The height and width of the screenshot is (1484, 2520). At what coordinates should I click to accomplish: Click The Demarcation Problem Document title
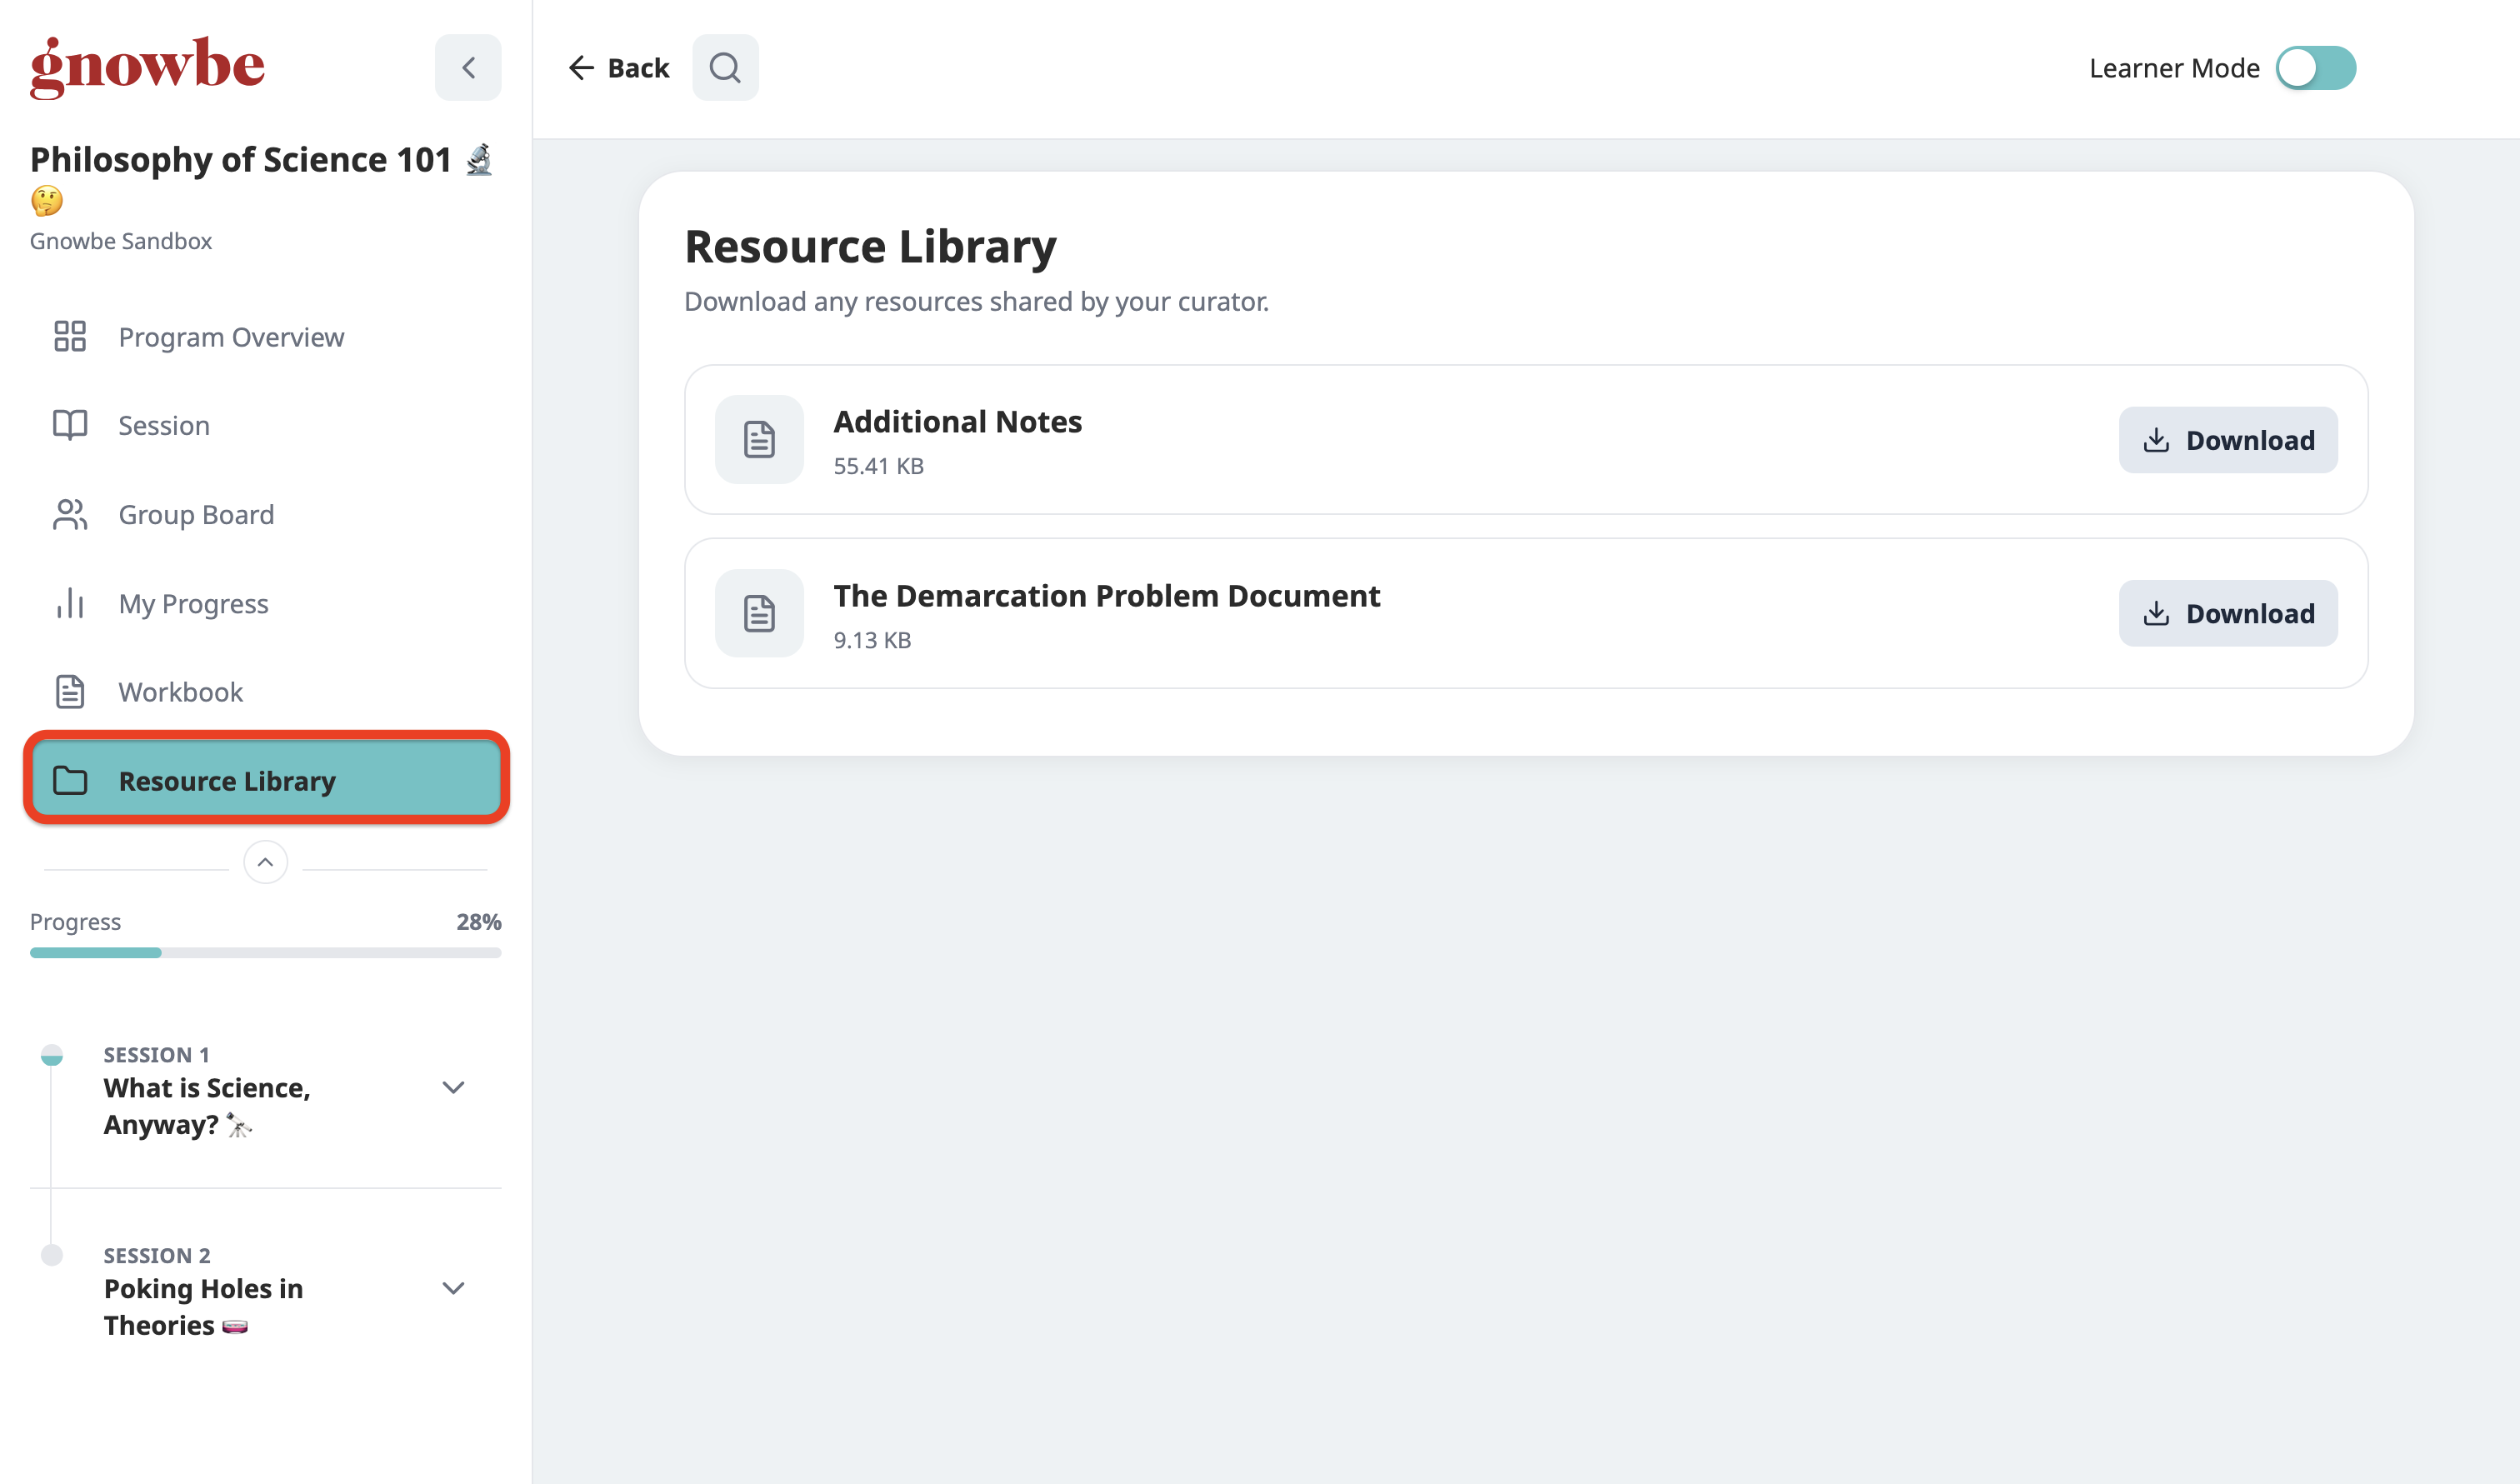[x=1106, y=596]
